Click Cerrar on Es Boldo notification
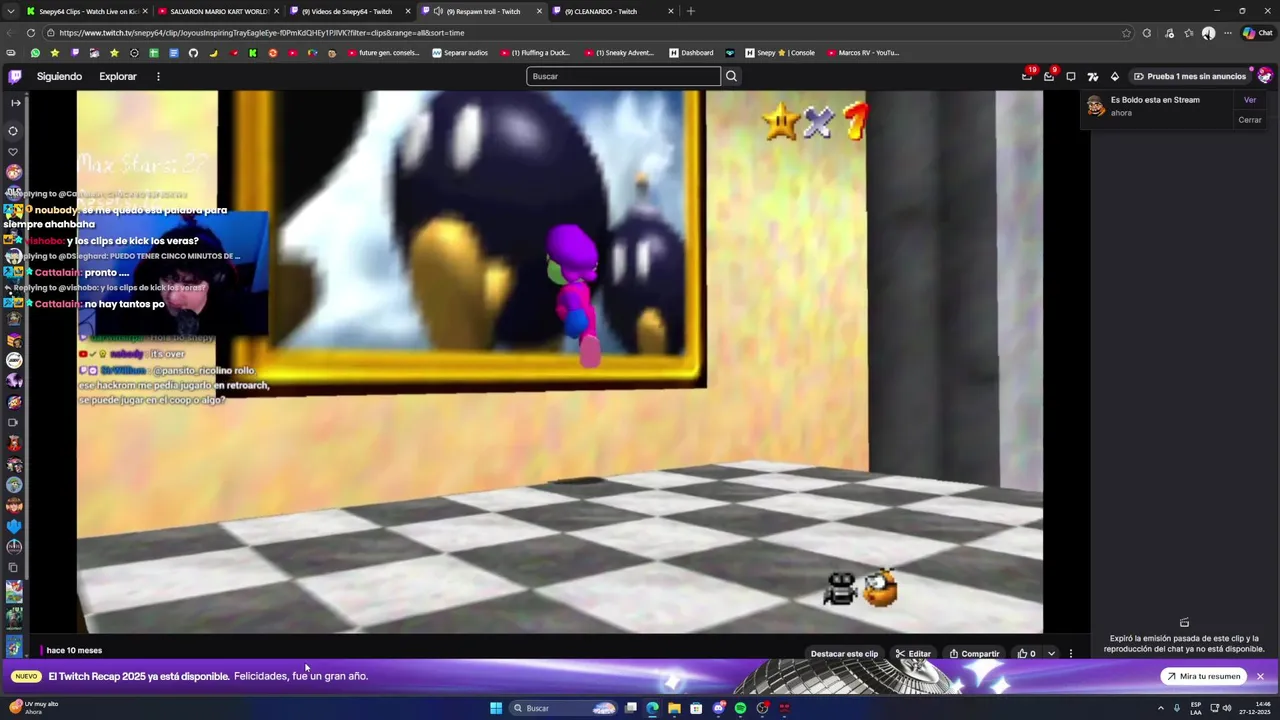This screenshot has height=720, width=1280. click(1250, 120)
